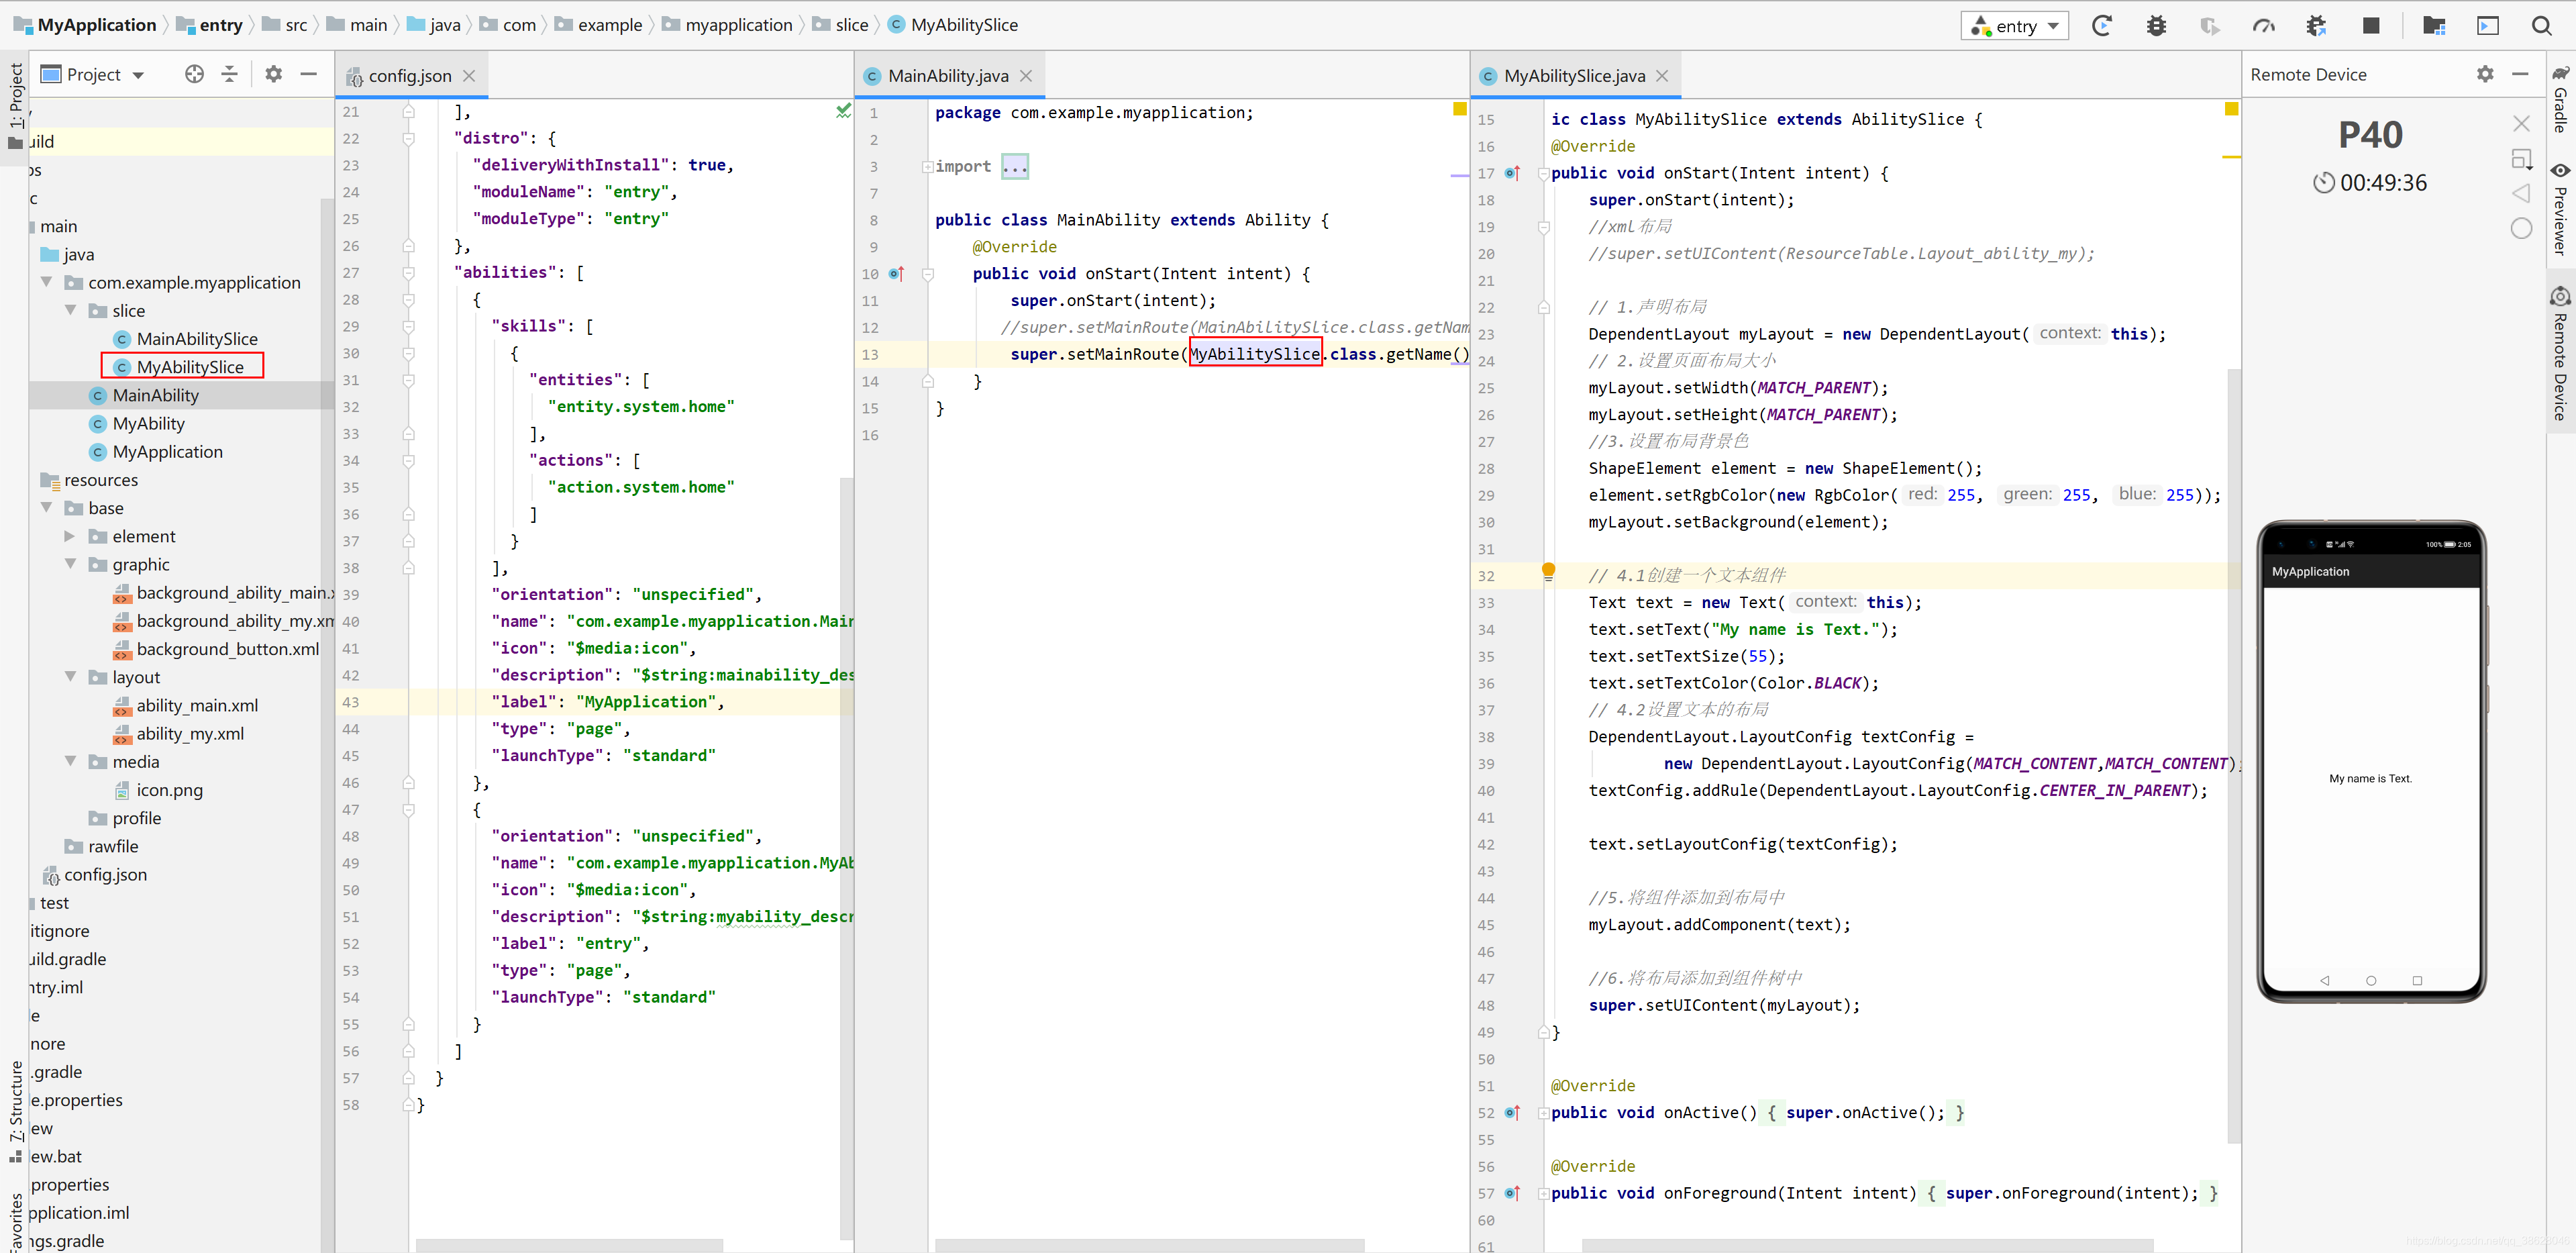This screenshot has height=1253, width=2576.
Task: Close the config.json tab
Action: tap(469, 76)
